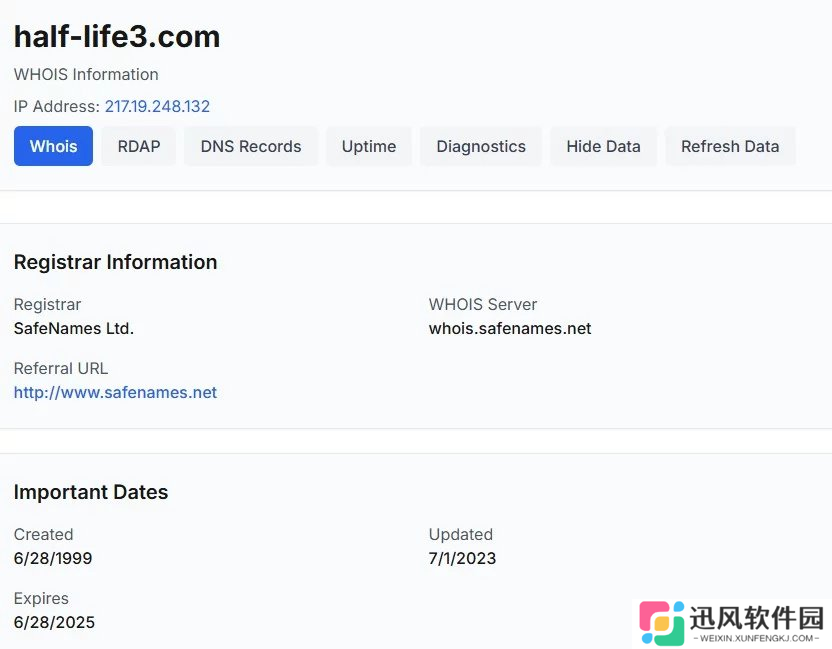Click the half-life3.com domain heading
832x649 pixels.
click(x=117, y=37)
